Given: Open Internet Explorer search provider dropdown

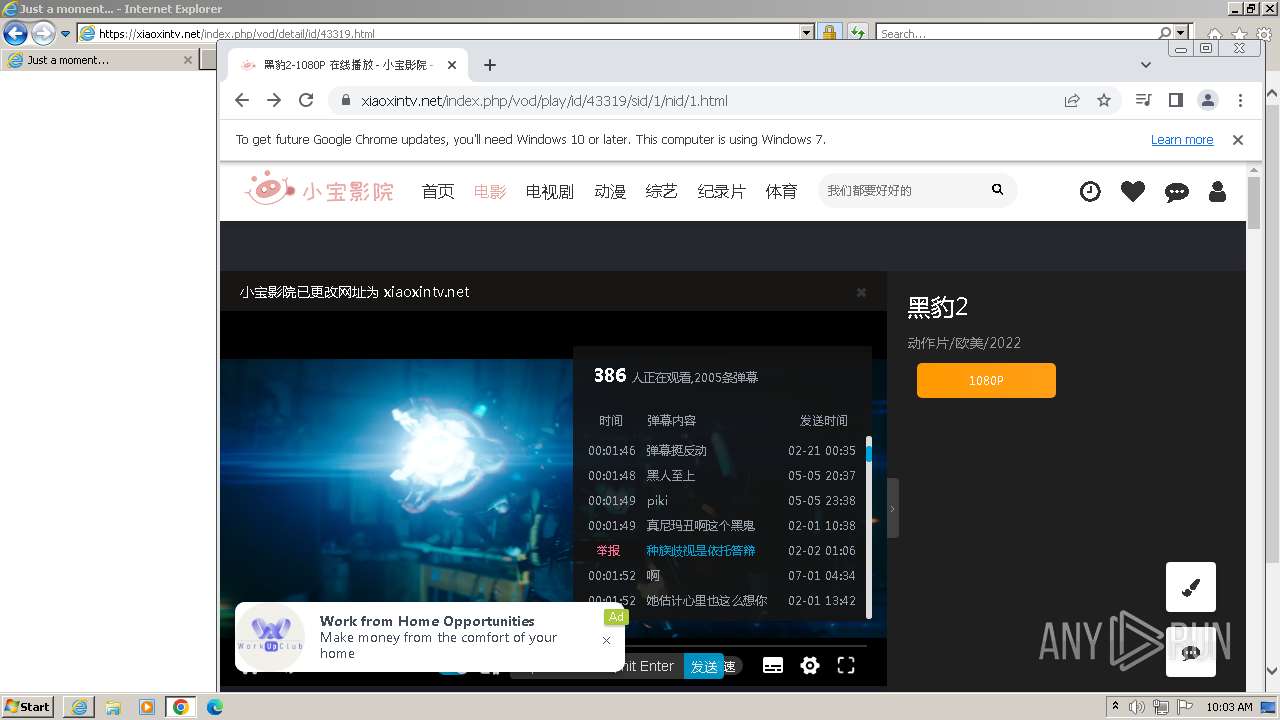Looking at the screenshot, I should pos(1181,33).
